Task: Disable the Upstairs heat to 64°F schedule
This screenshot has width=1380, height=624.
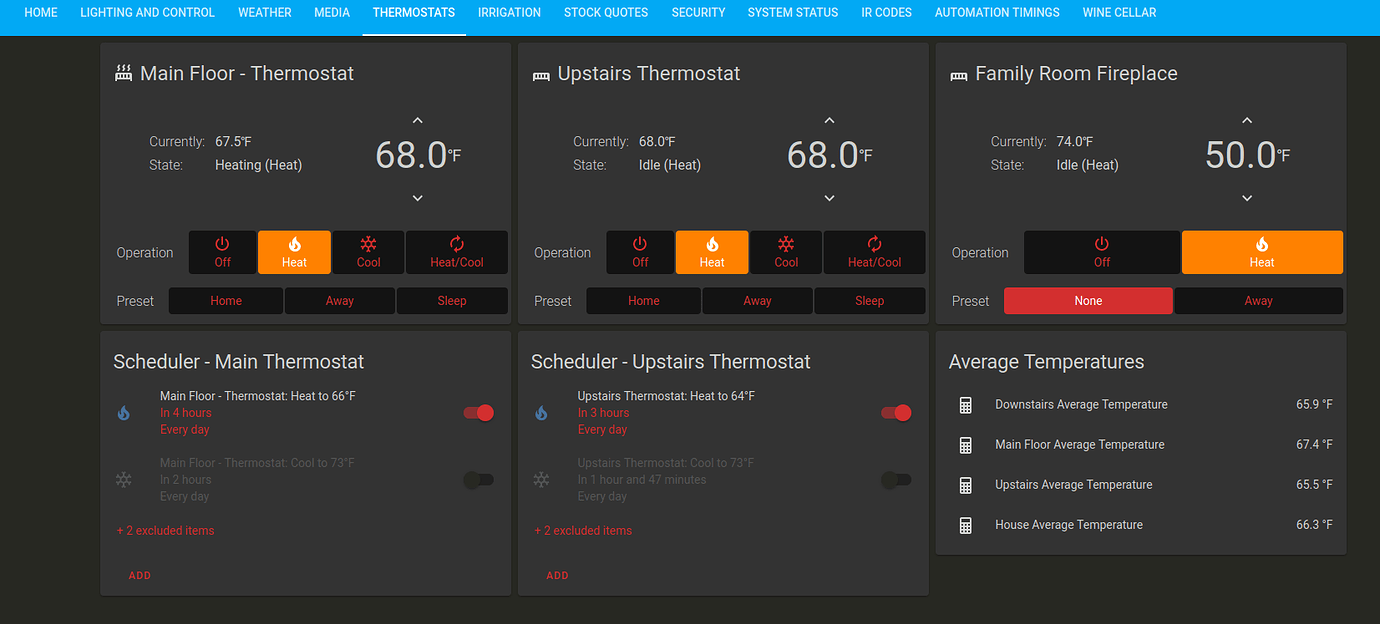Action: coord(896,412)
